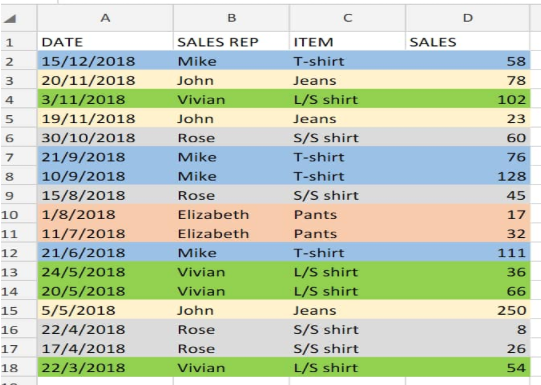The image size is (541, 385).
Task: Select the cell with date 5/5/2018
Action: (x=105, y=310)
